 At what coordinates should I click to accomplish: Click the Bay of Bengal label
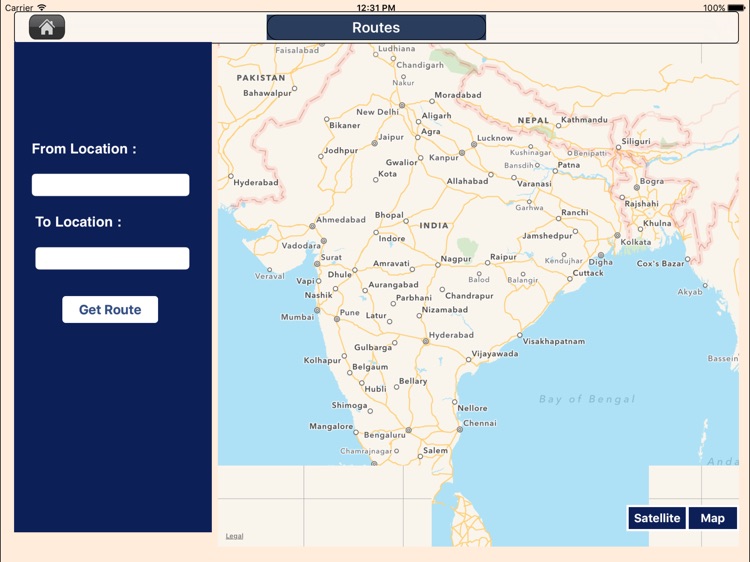coord(587,399)
